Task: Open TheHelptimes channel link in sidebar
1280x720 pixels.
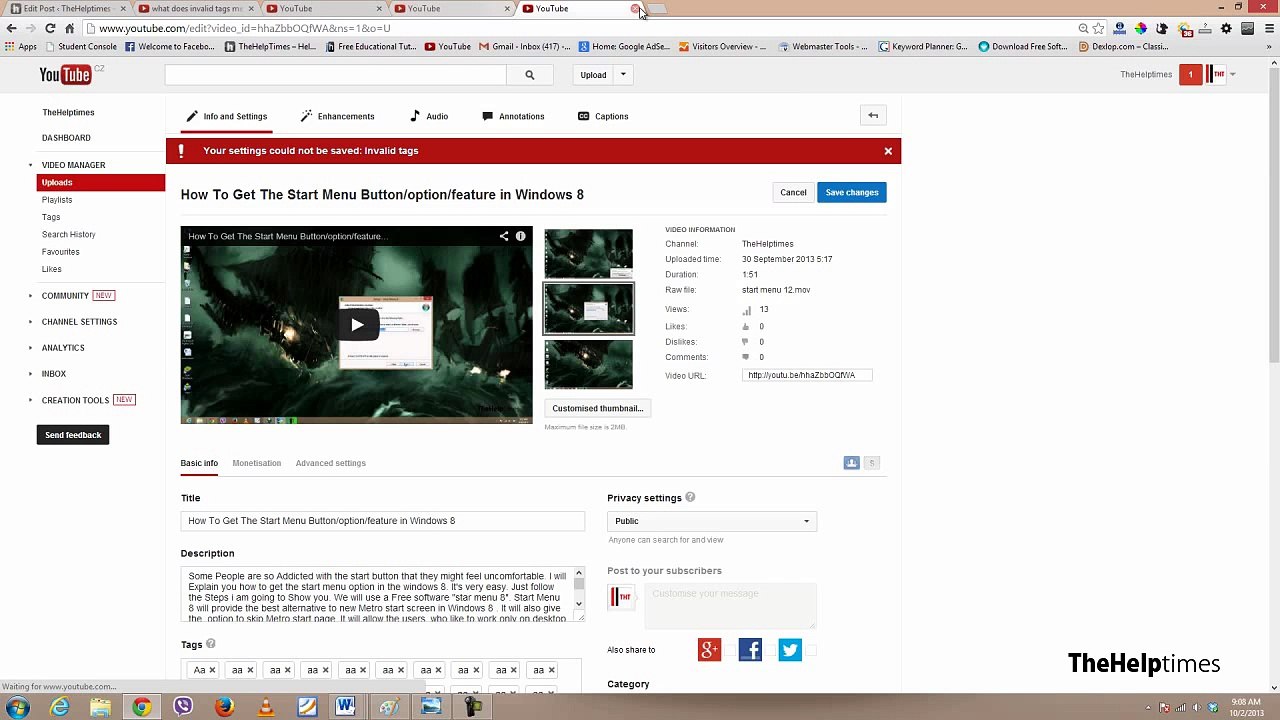Action: point(68,112)
